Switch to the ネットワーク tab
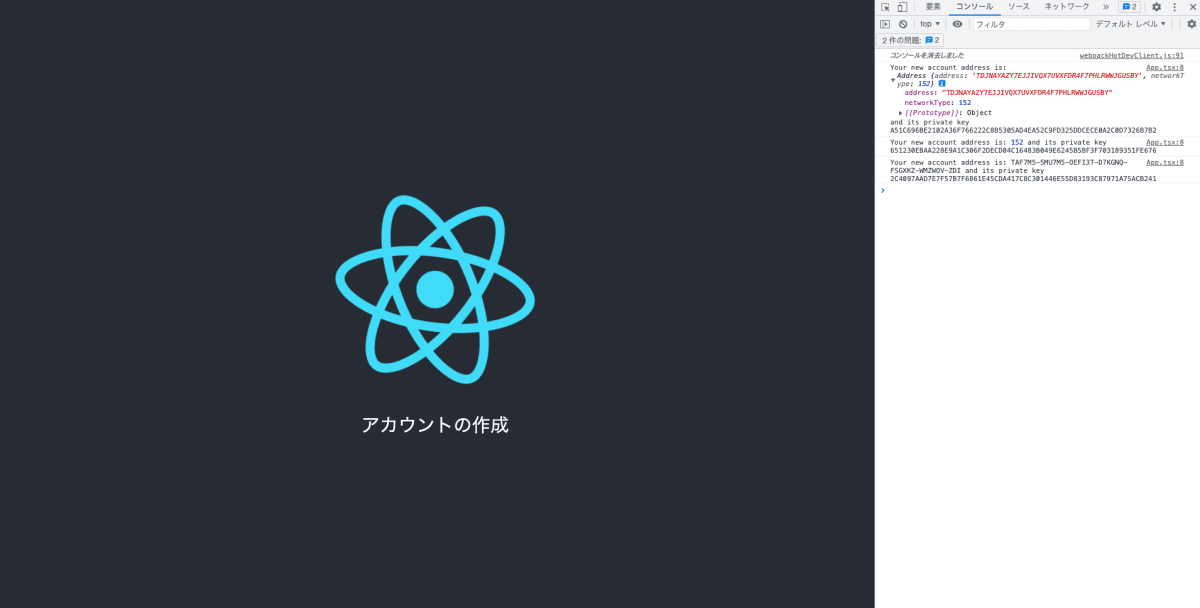This screenshot has width=1200, height=608. pyautogui.click(x=1067, y=7)
